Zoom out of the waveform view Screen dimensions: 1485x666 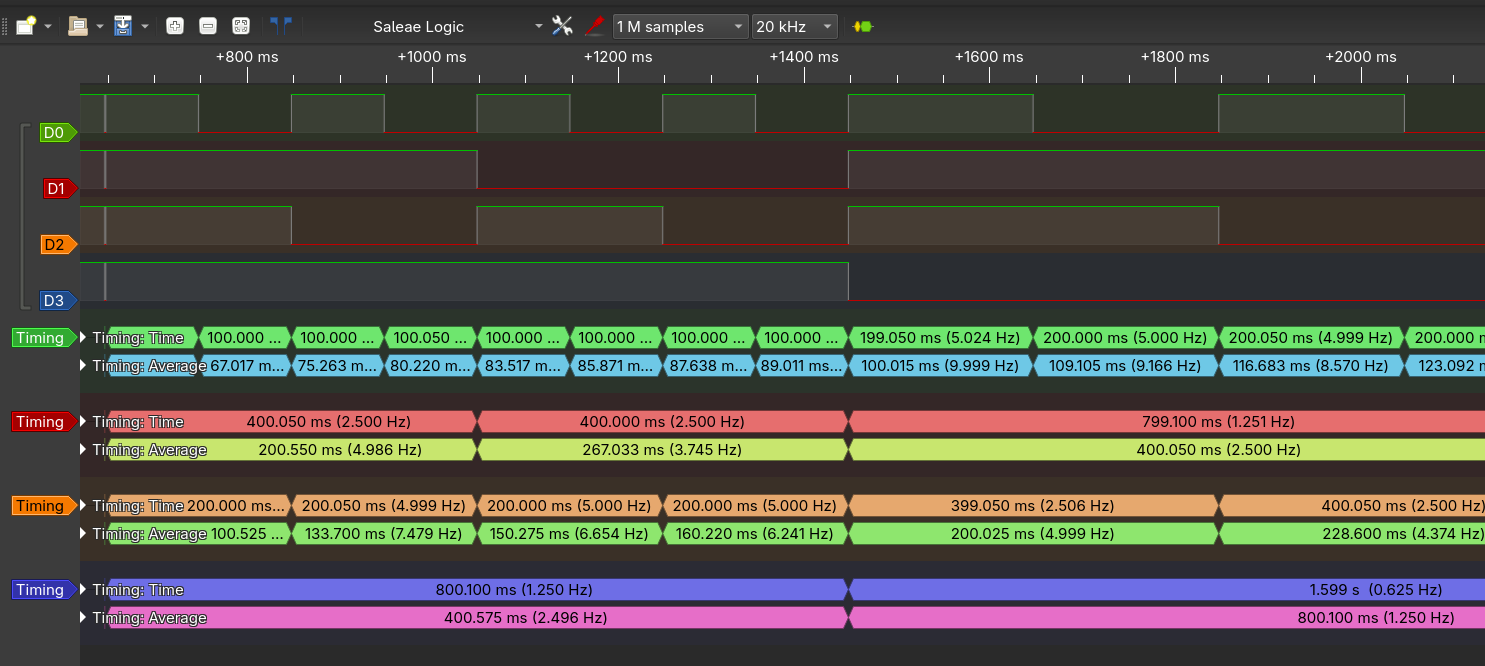click(x=207, y=26)
